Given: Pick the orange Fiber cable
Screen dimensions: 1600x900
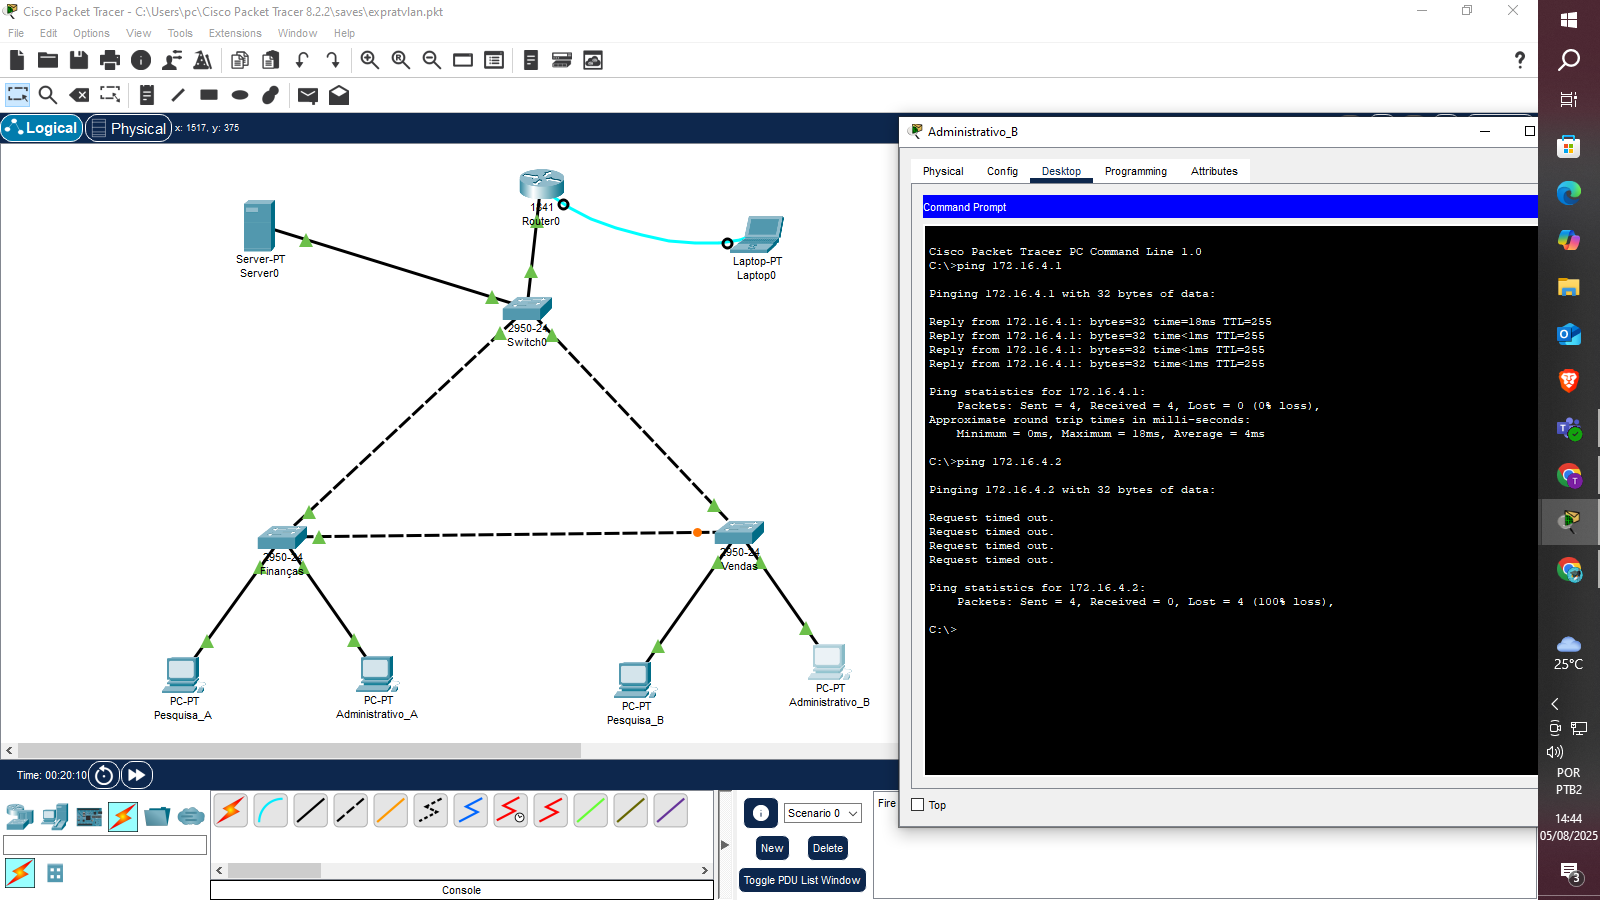Looking at the screenshot, I should coord(391,811).
